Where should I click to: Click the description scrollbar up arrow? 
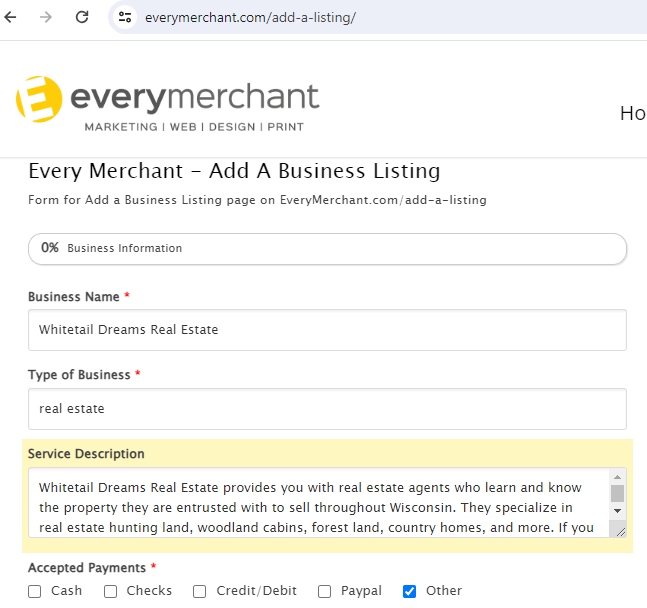tap(617, 477)
